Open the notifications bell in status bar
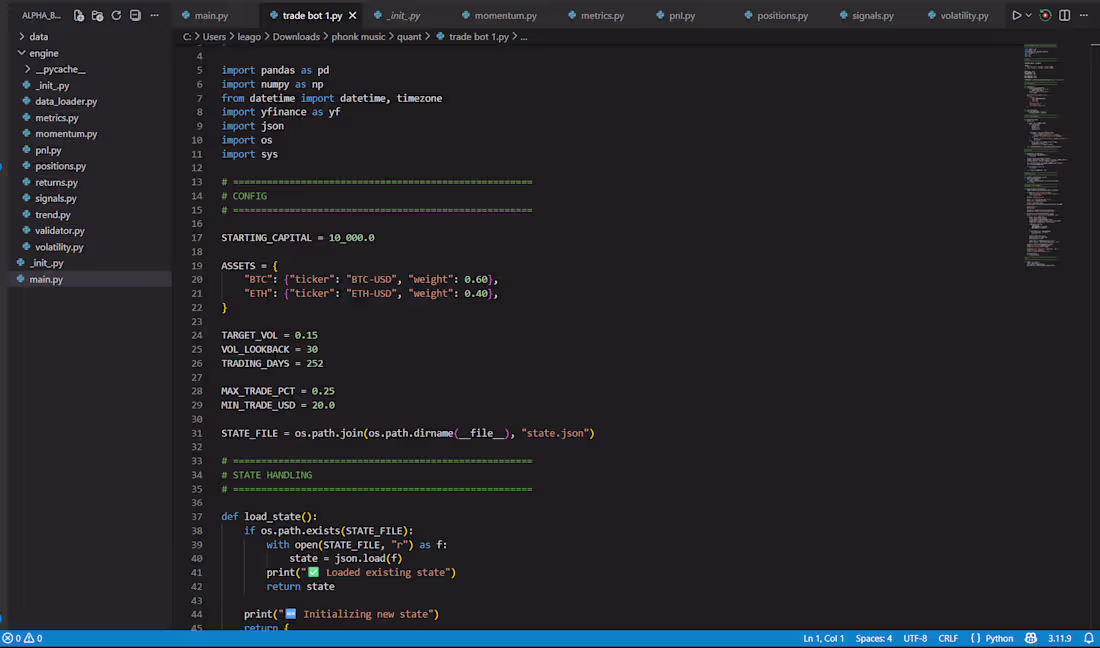The height and width of the screenshot is (648, 1100). click(1088, 638)
